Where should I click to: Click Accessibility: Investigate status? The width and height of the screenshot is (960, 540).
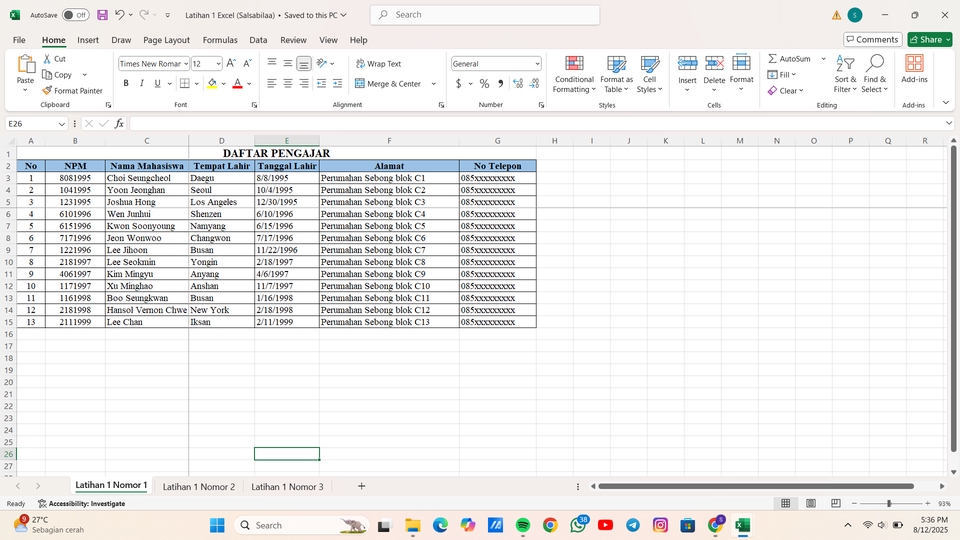coord(81,503)
